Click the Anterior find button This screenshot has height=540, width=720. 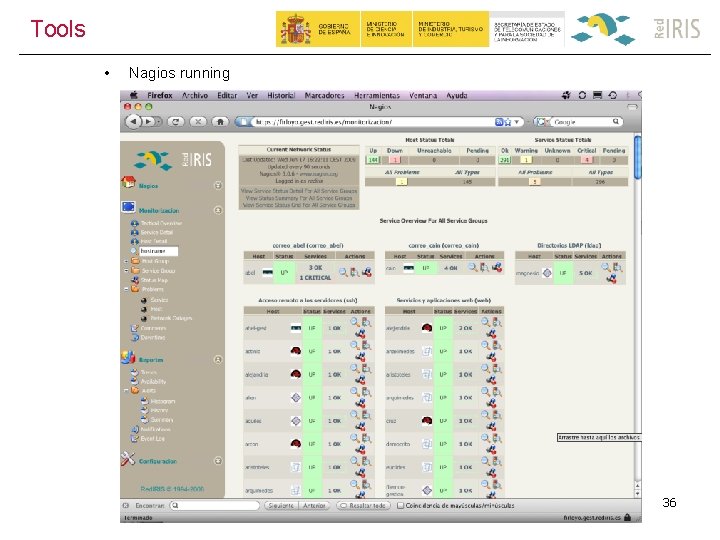(314, 505)
